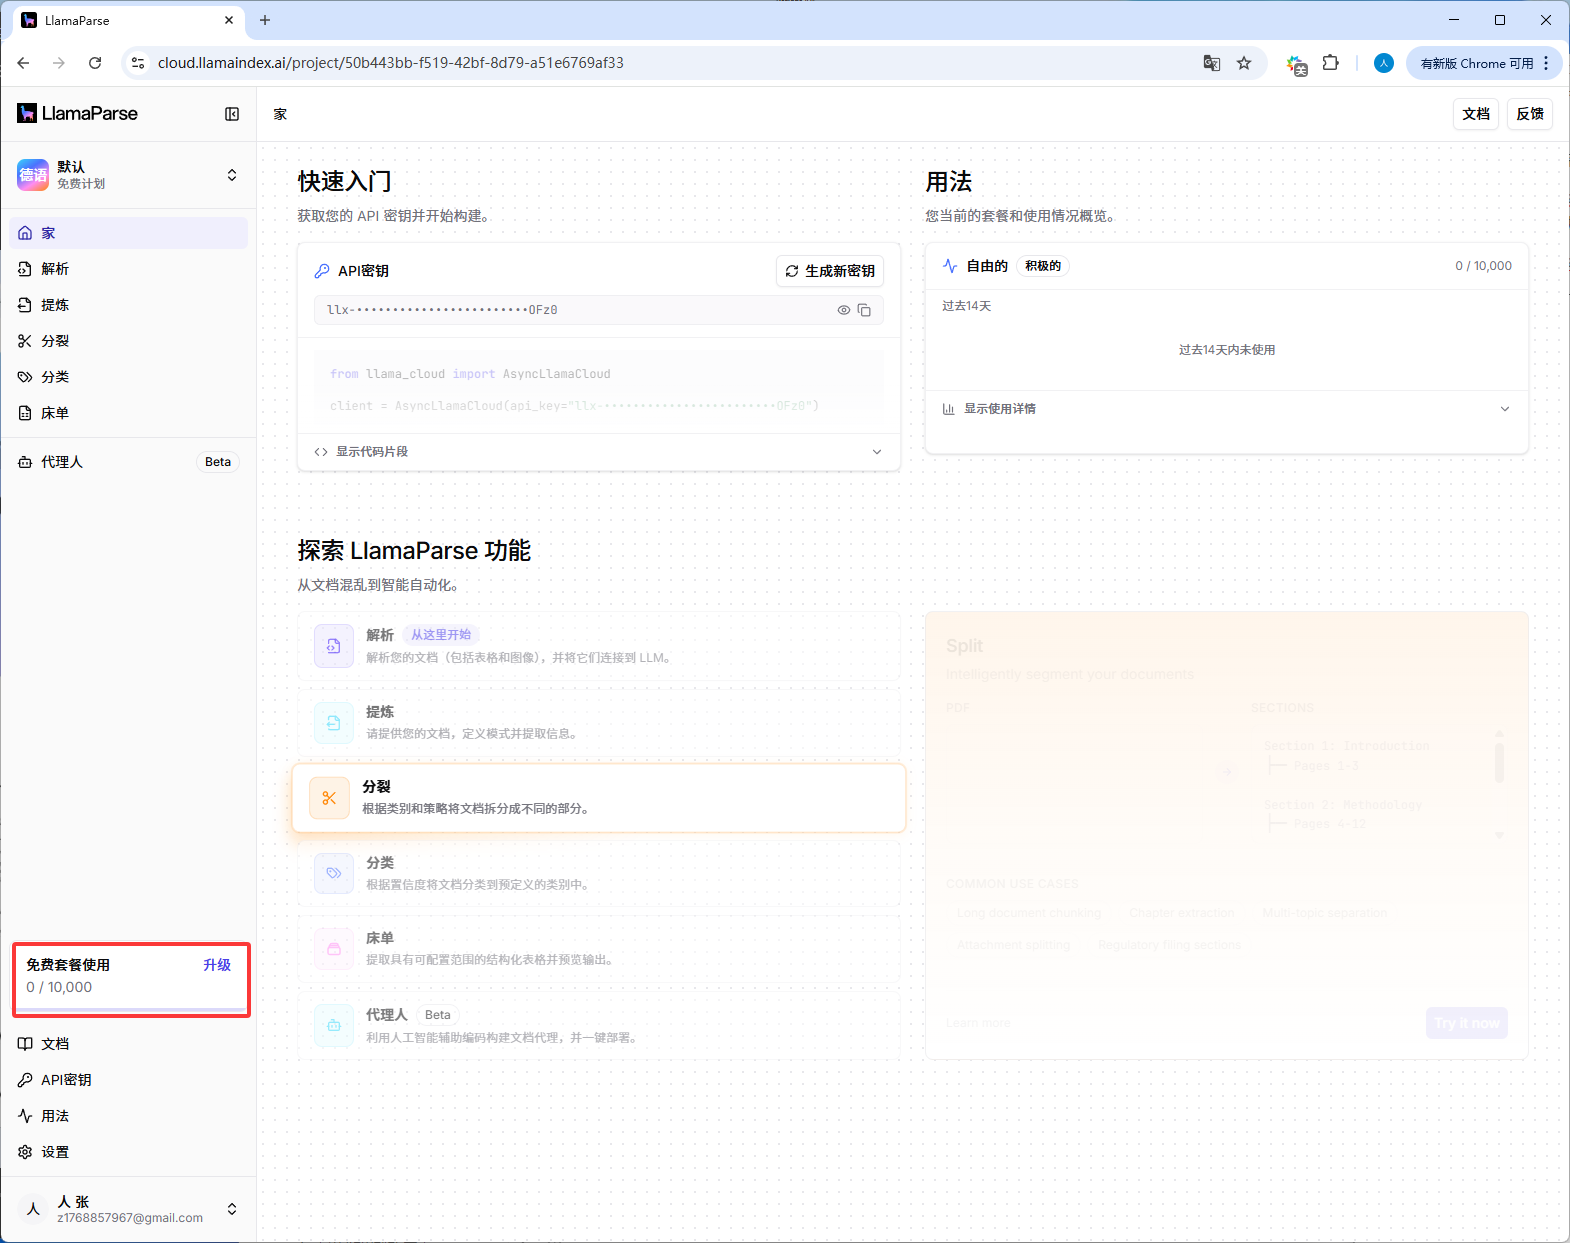Select 分裂 in the sidebar
Screen dimensions: 1570x1243
tap(128, 341)
